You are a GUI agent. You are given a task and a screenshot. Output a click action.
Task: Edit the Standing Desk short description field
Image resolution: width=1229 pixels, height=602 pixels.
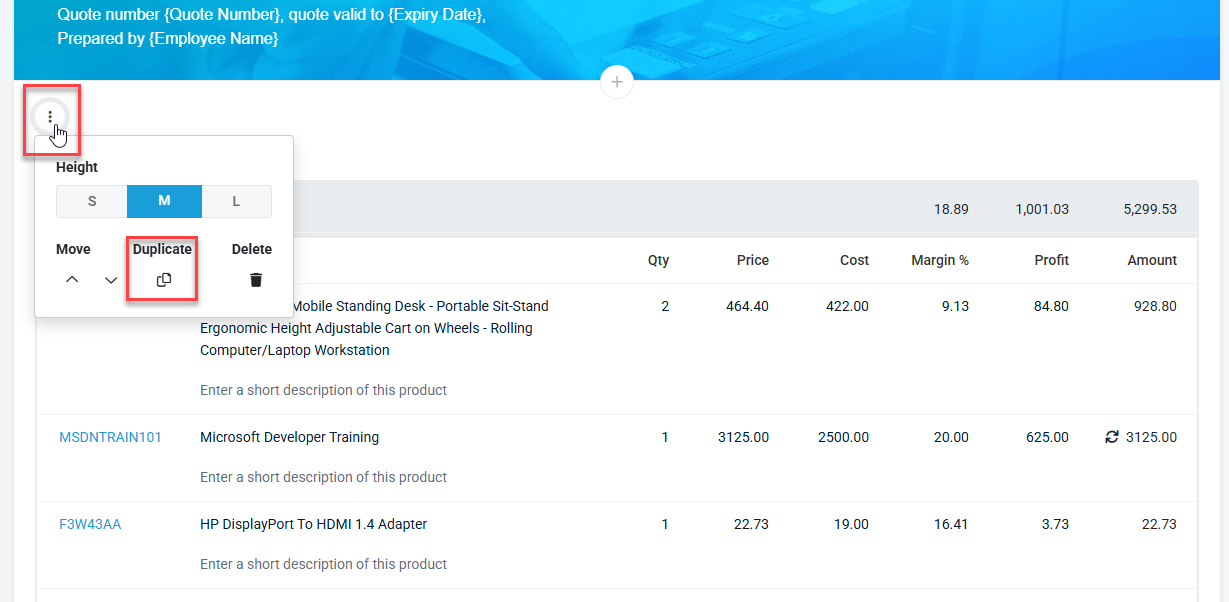pos(323,390)
